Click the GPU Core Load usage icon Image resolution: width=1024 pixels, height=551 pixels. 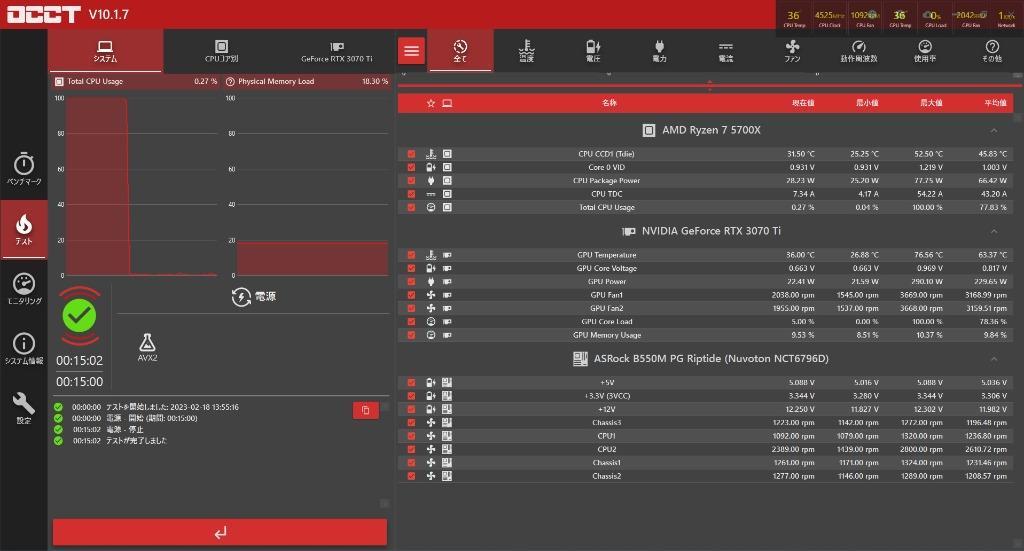[431, 321]
